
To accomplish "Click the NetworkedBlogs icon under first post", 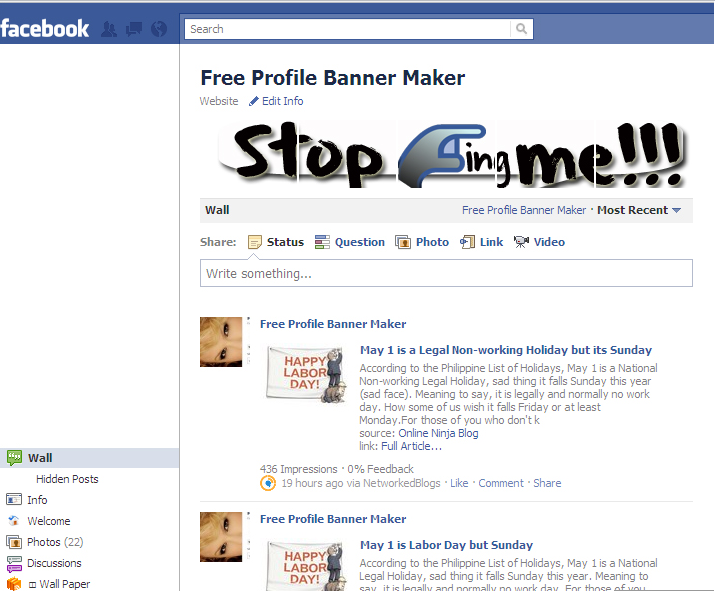I will pyautogui.click(x=268, y=483).
